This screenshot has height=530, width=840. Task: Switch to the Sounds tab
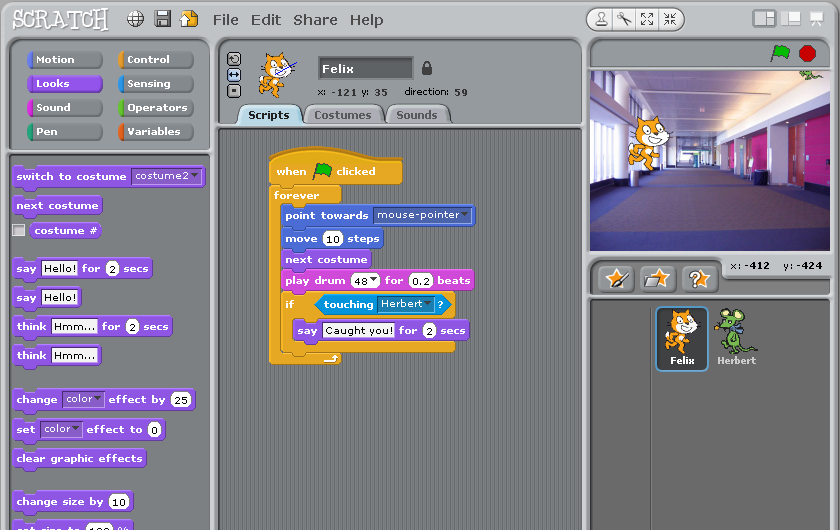tap(417, 115)
